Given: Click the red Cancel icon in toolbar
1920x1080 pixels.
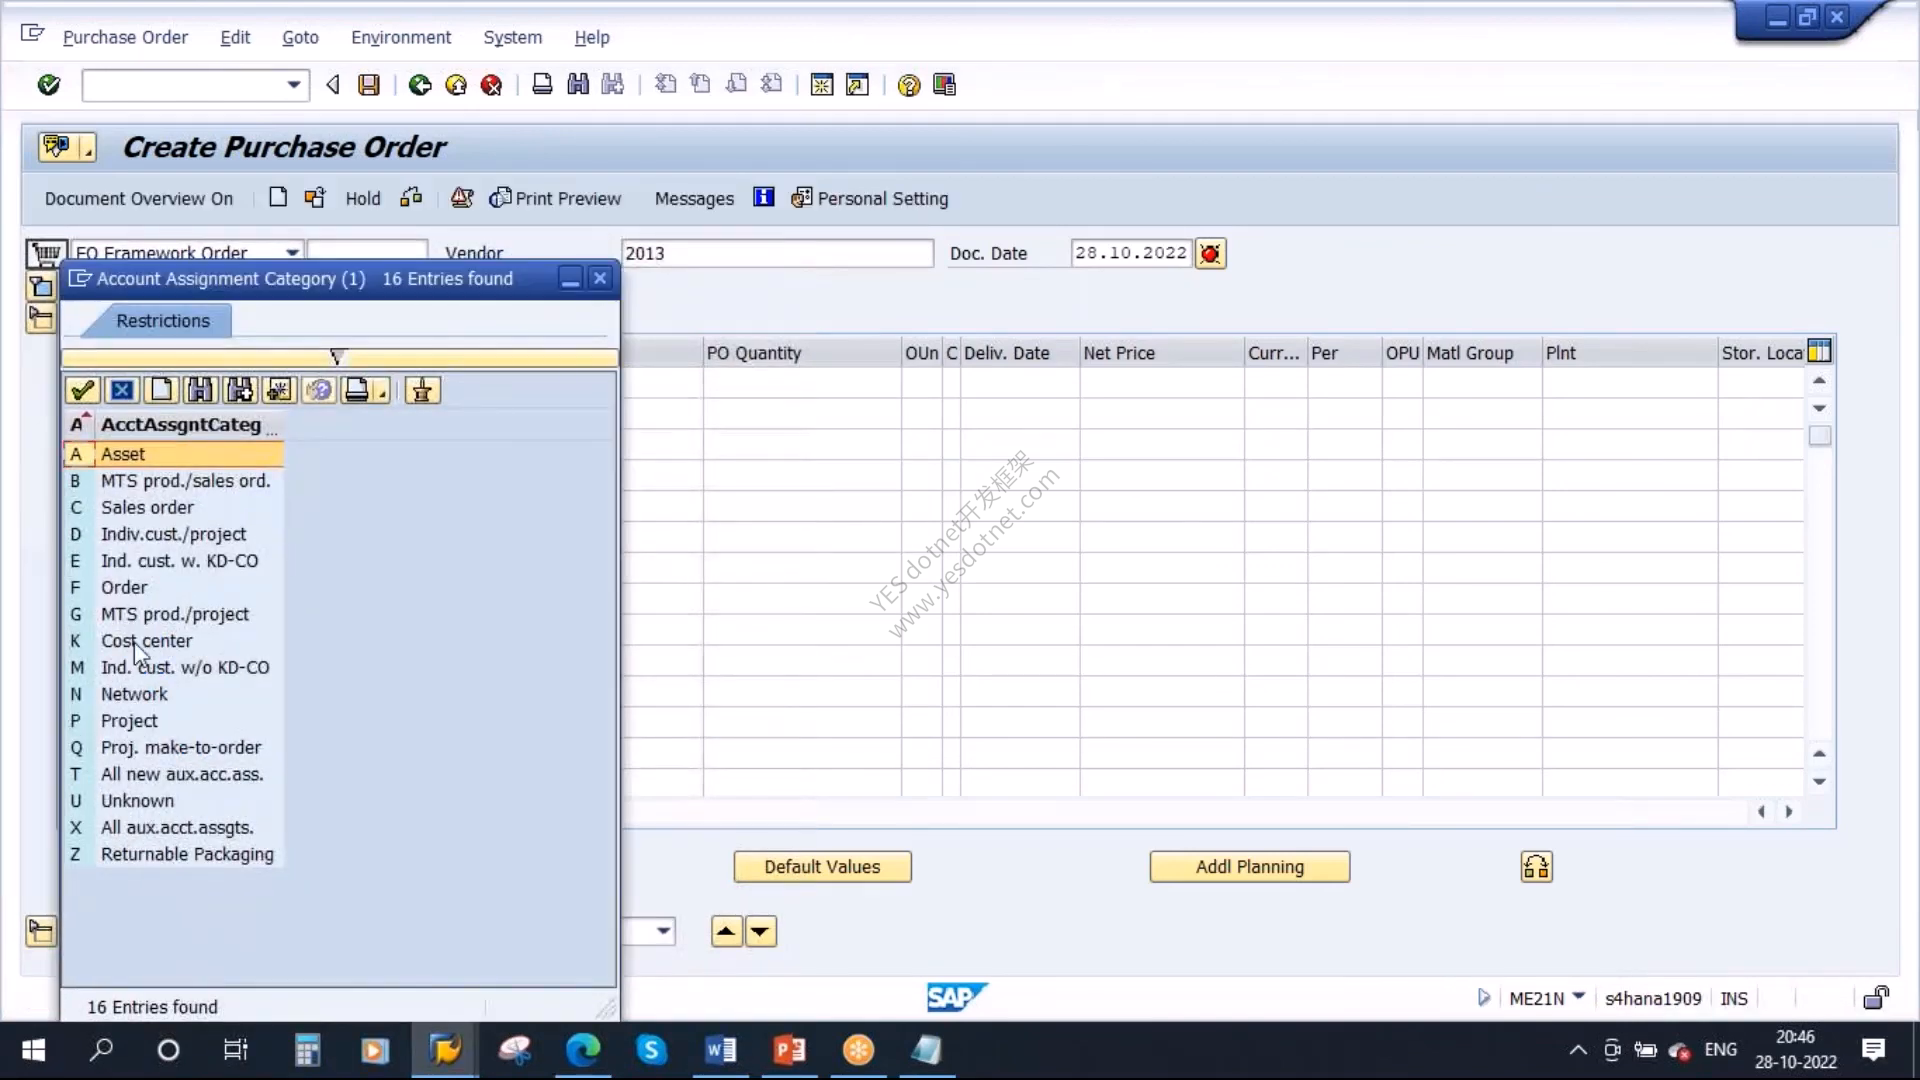Looking at the screenshot, I should (x=491, y=85).
